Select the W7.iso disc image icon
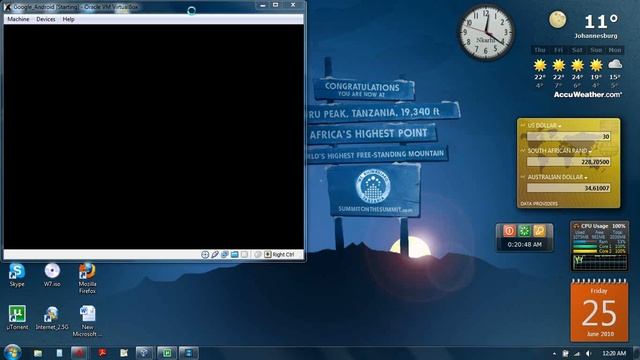Screen dimensions: 640x360 point(52,275)
